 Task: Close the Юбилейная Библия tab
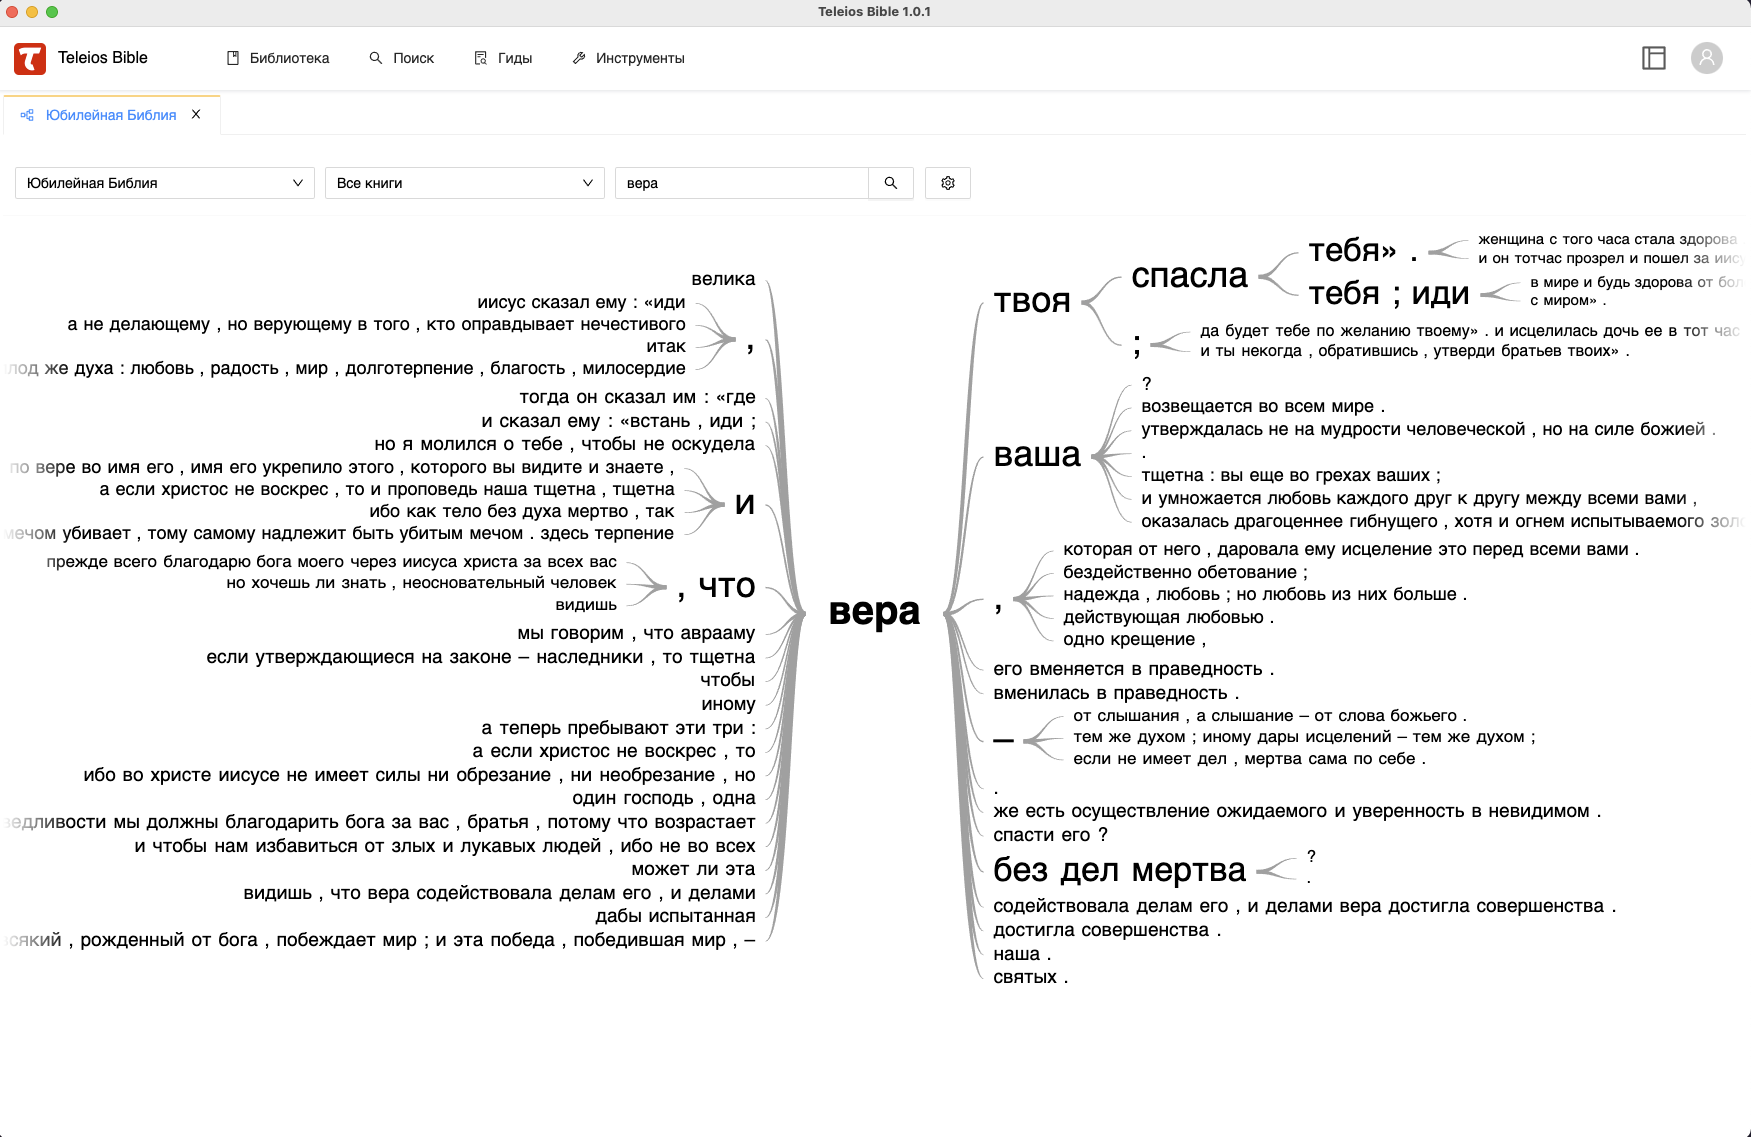click(x=196, y=114)
